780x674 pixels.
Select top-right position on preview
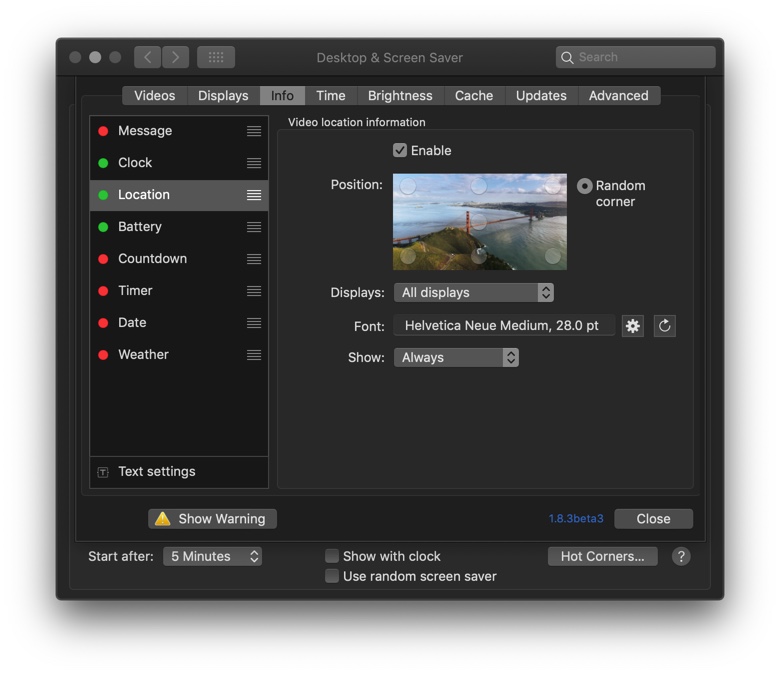(x=552, y=186)
